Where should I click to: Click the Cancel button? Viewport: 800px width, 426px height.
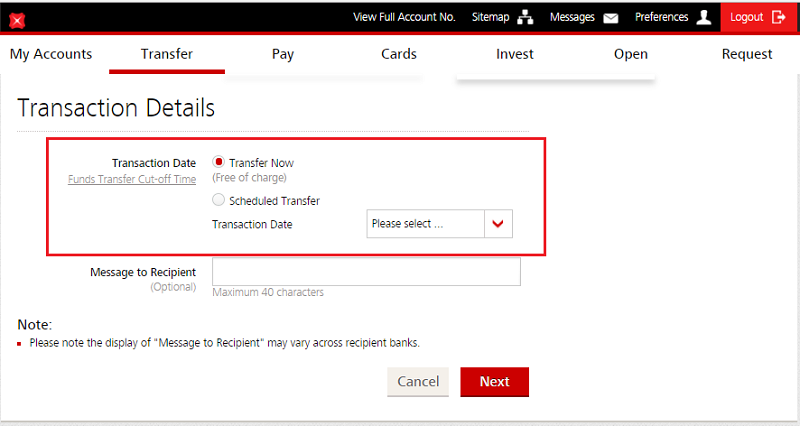pos(418,382)
